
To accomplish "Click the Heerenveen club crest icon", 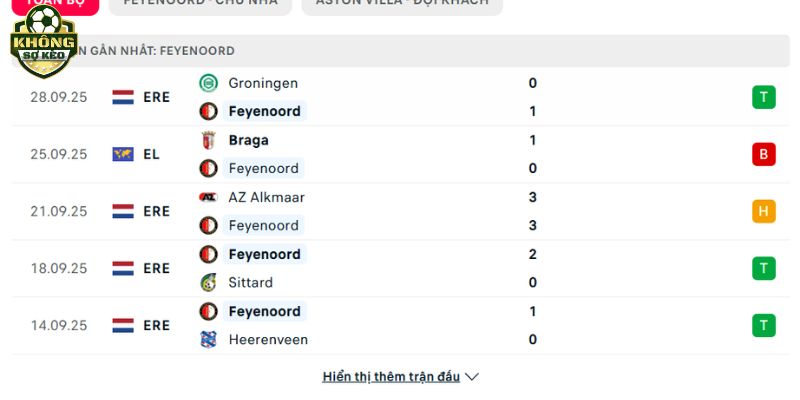I will click(208, 339).
